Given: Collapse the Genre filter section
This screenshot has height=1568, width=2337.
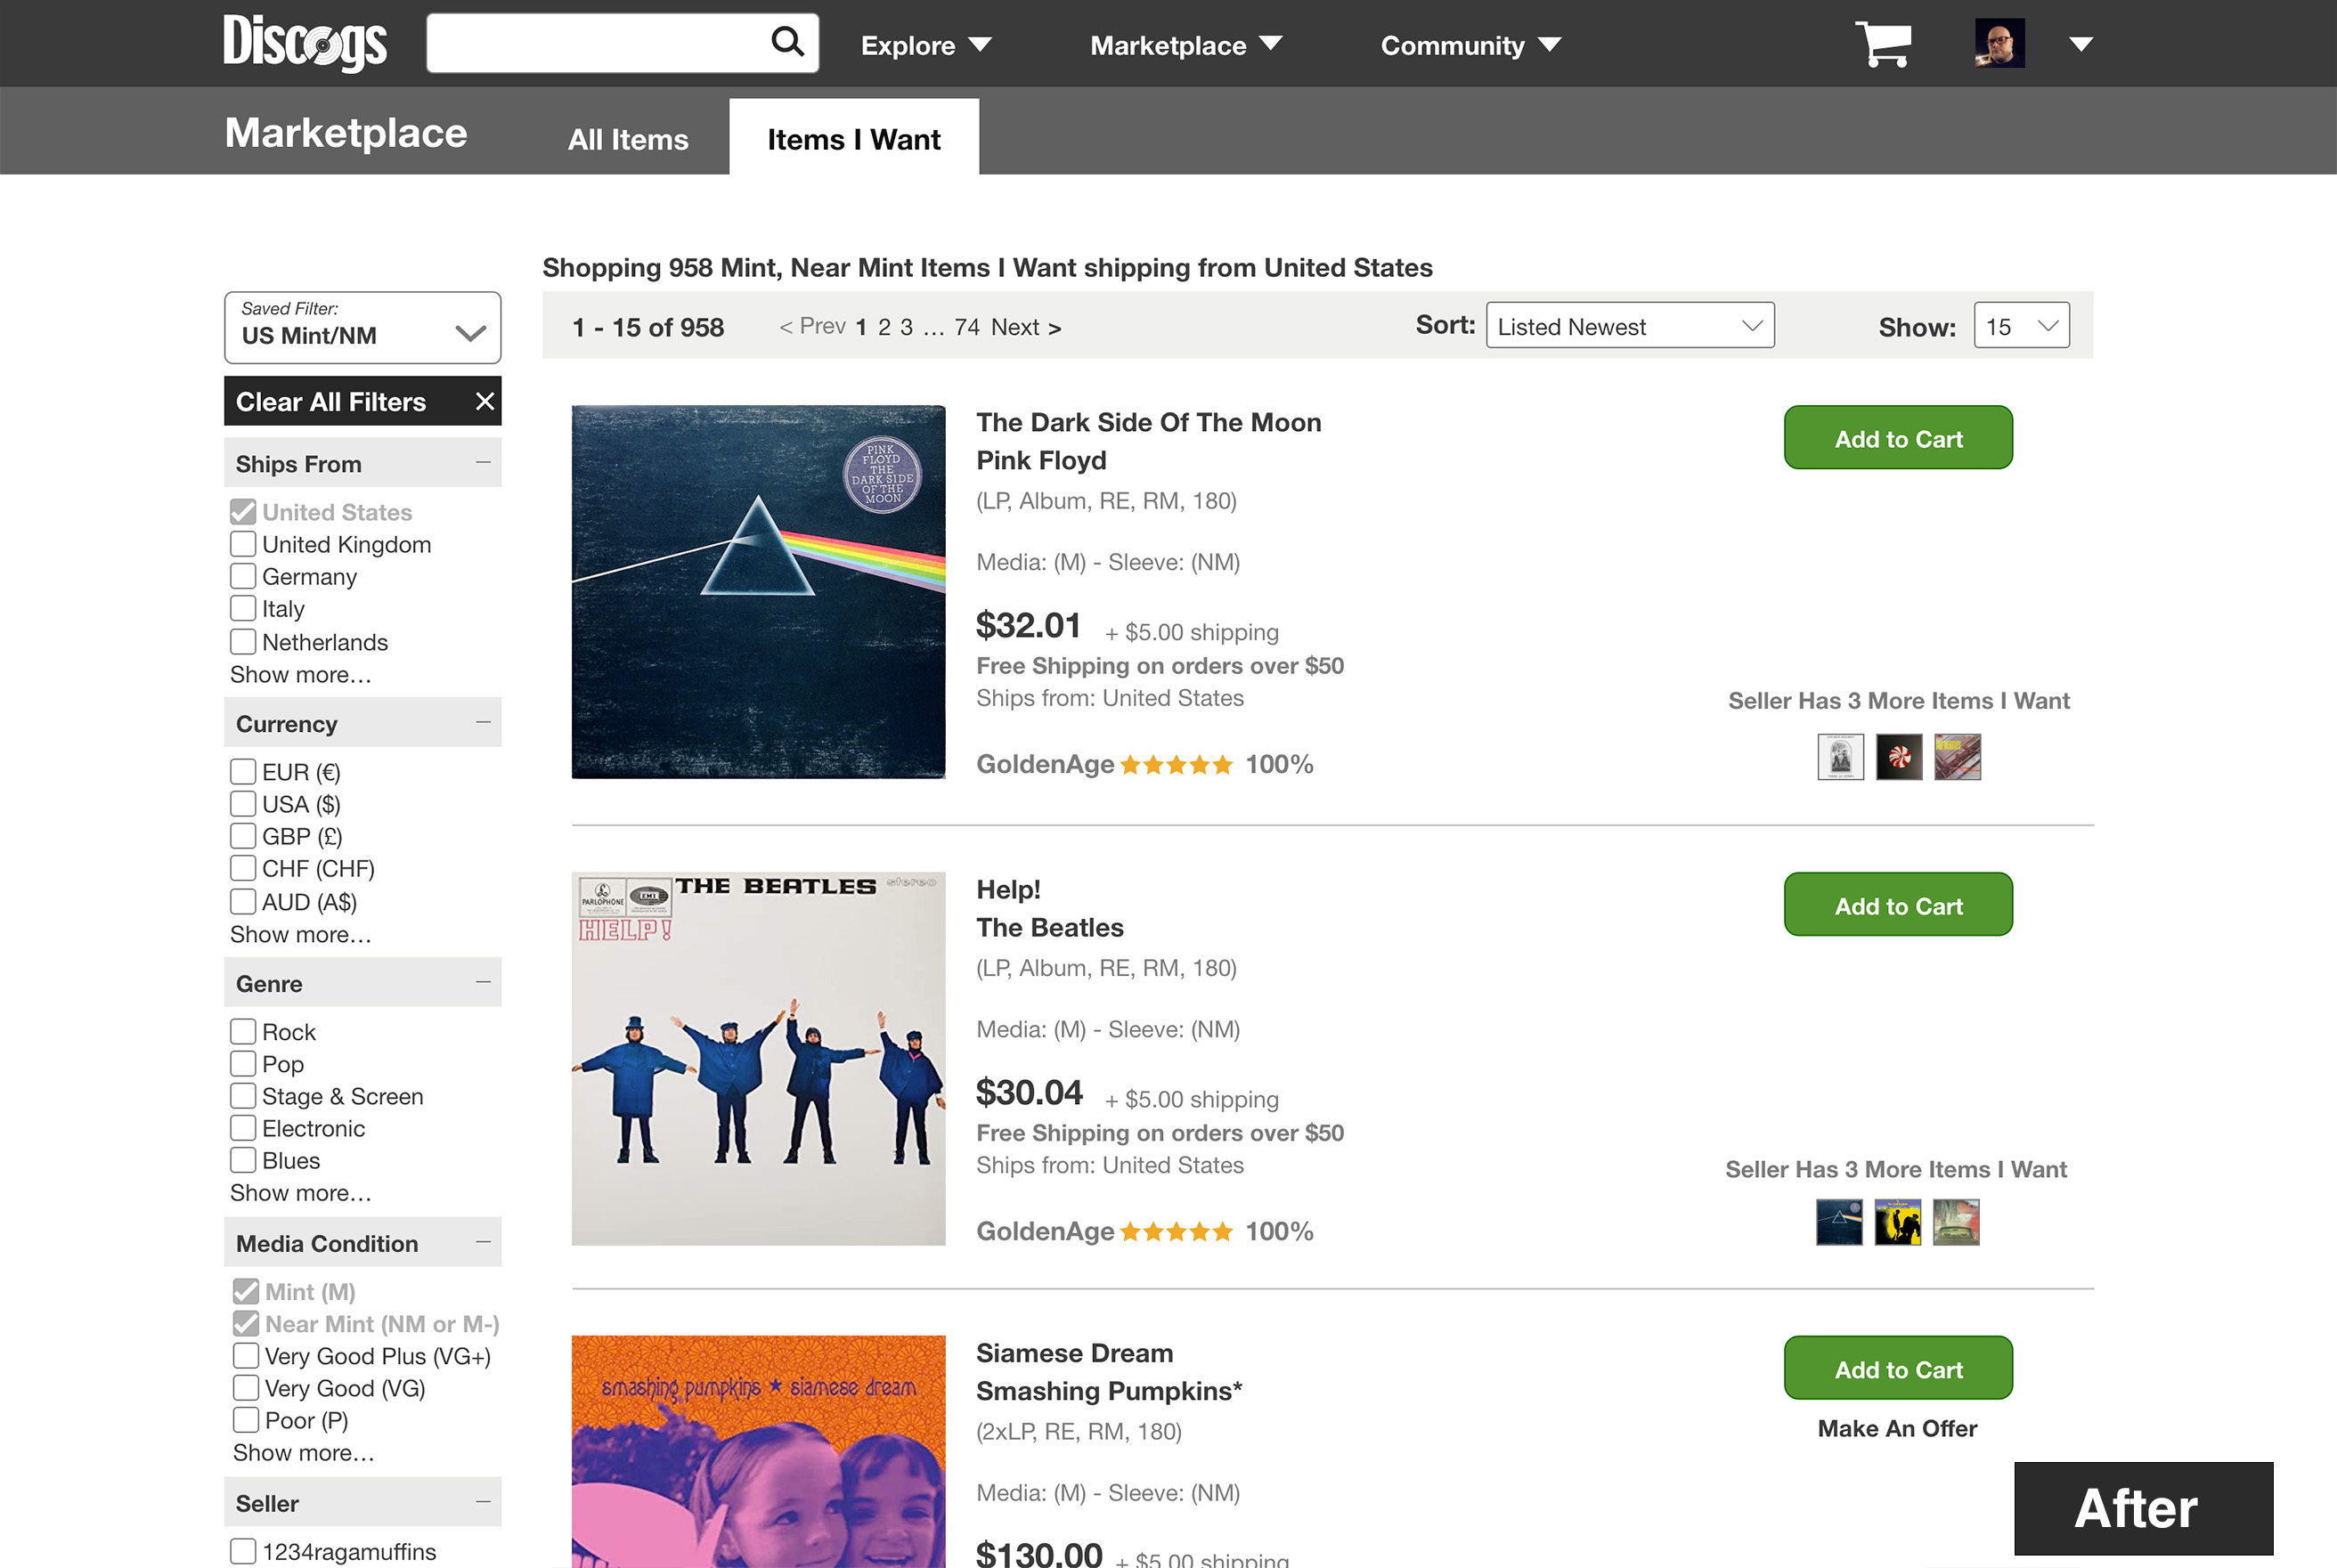Looking at the screenshot, I should [x=484, y=982].
